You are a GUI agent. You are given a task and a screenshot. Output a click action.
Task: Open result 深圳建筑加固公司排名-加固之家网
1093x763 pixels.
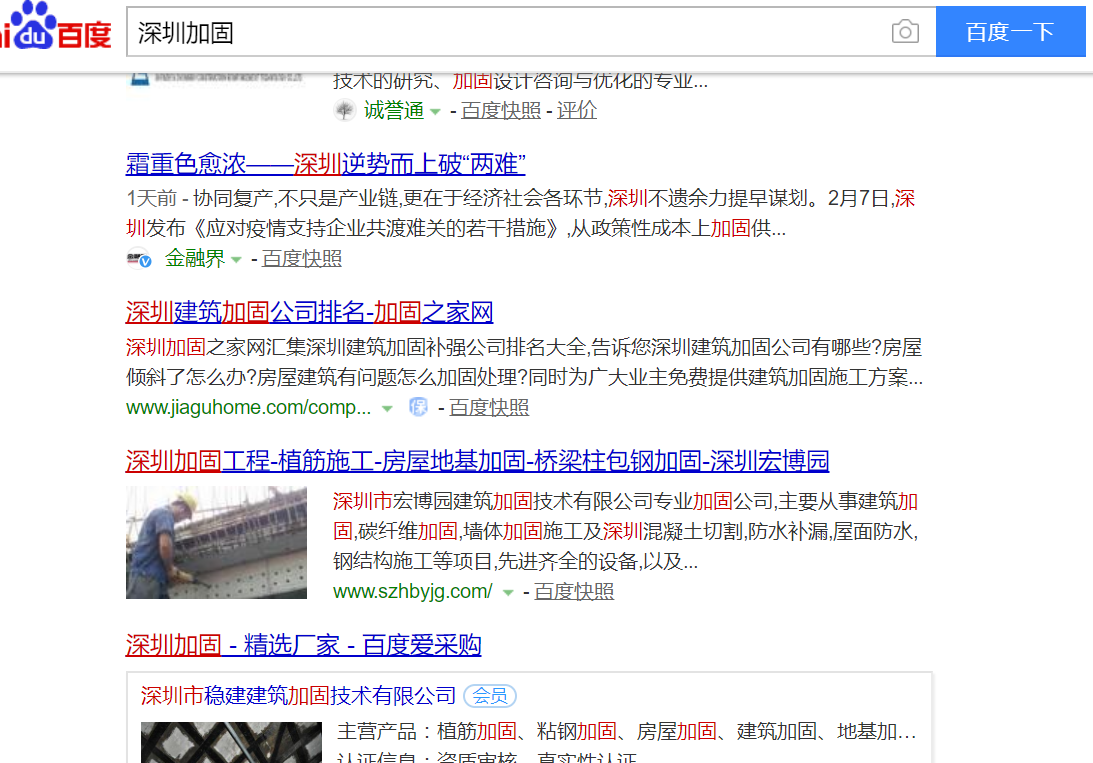[x=309, y=312]
